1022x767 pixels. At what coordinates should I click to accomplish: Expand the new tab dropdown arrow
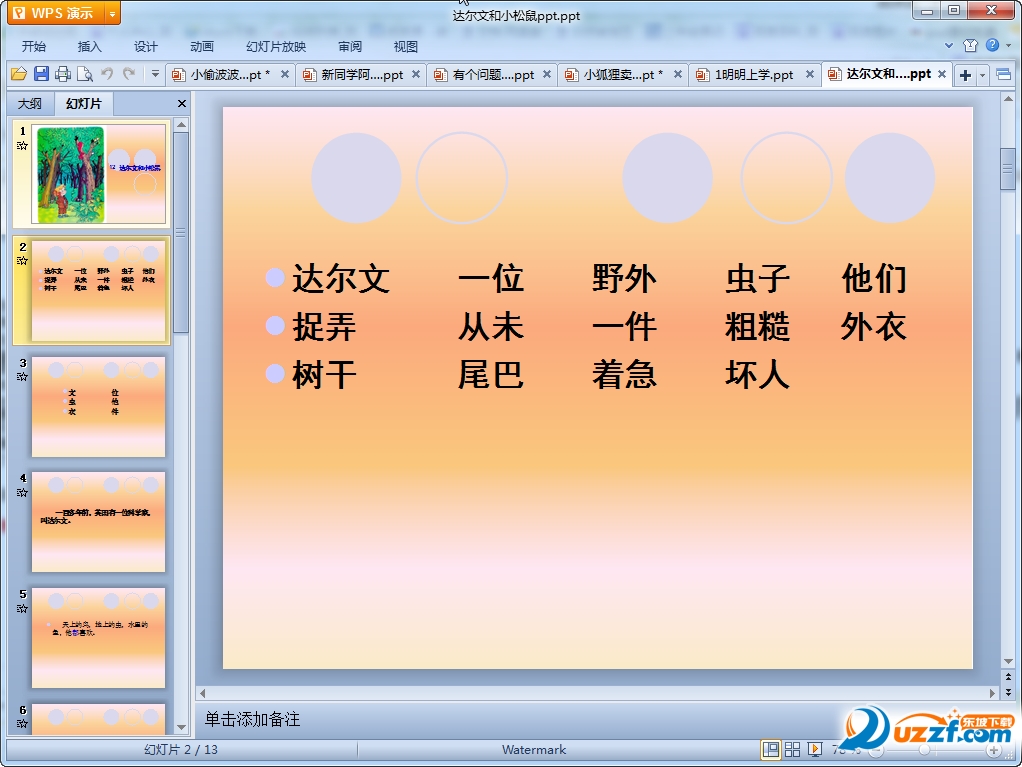[982, 76]
